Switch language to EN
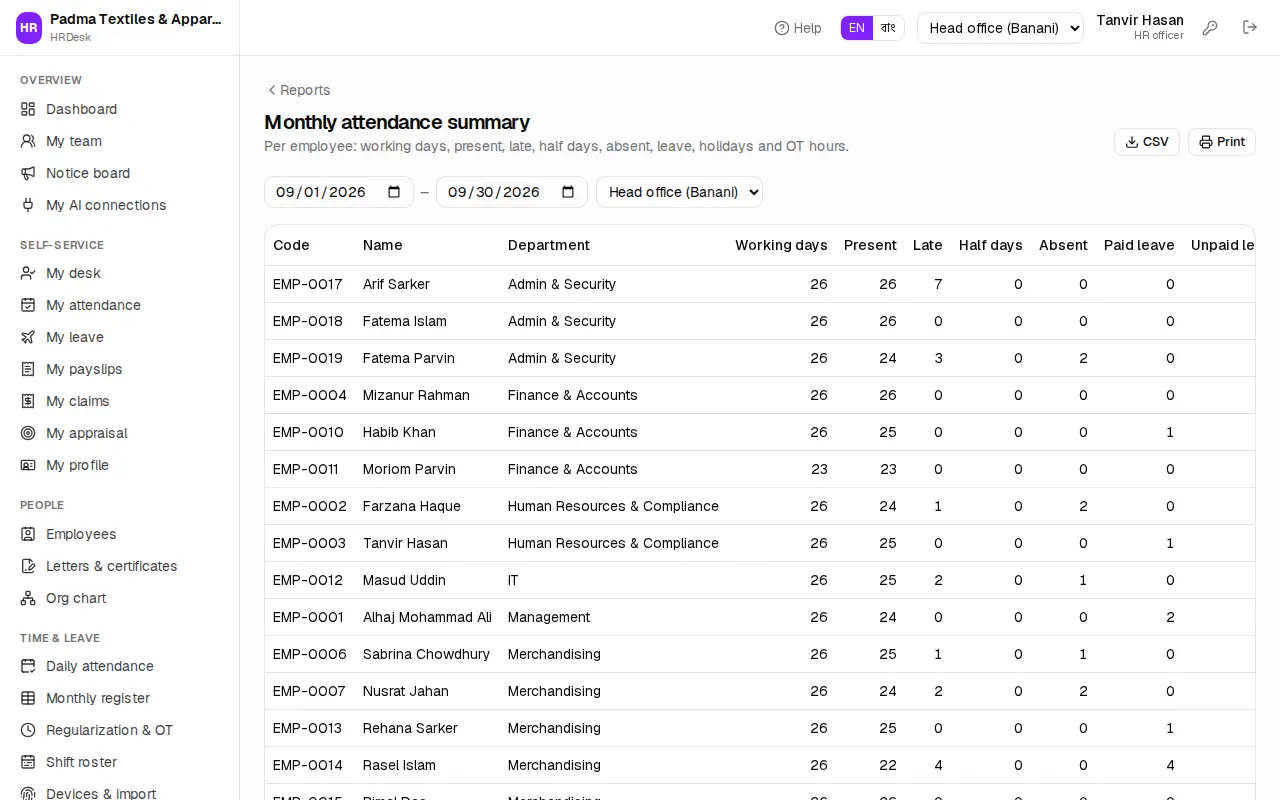This screenshot has height=800, width=1280. [x=857, y=28]
